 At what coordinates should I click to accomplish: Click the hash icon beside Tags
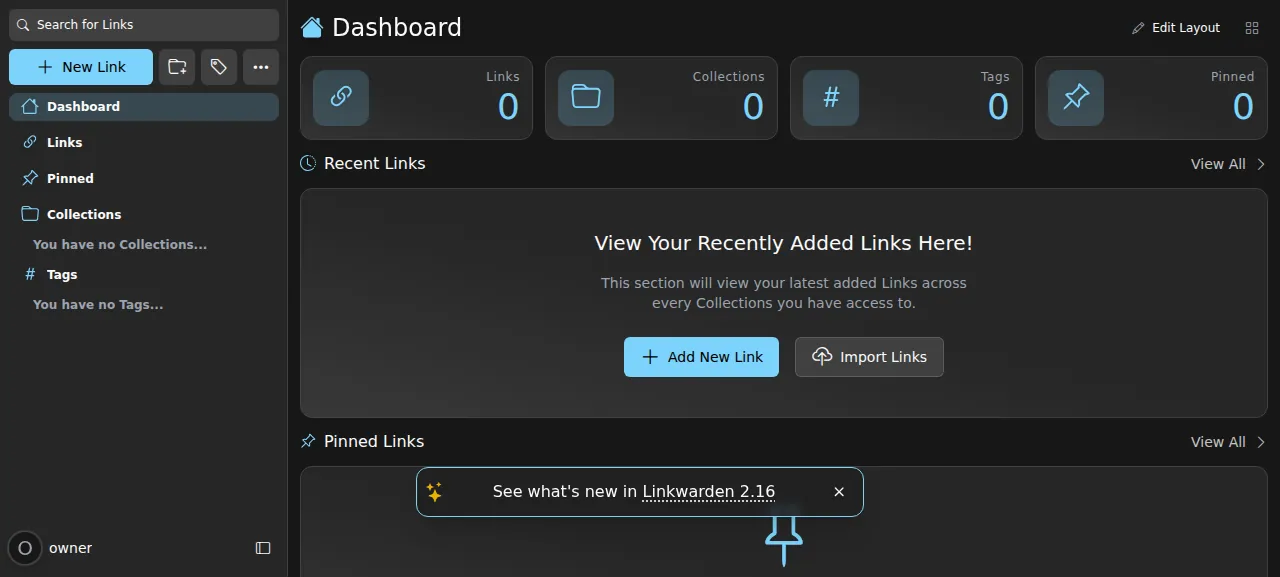[x=30, y=274]
